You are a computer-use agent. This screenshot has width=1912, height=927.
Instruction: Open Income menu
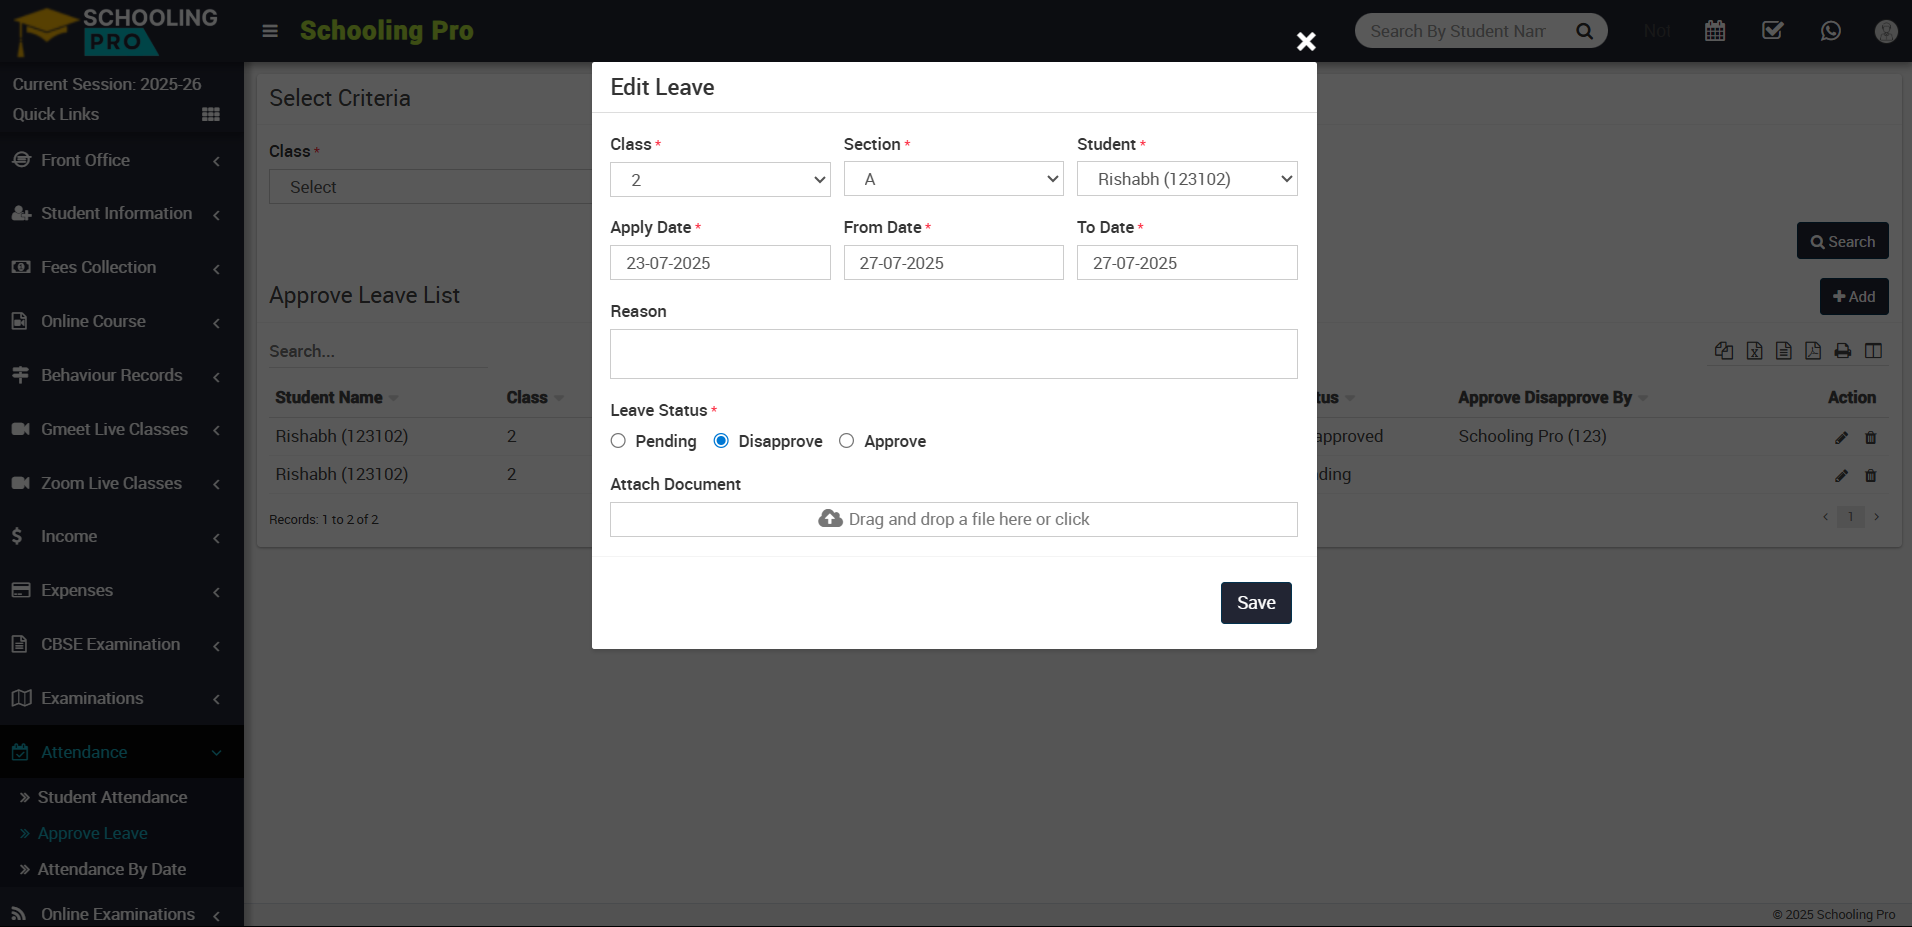click(122, 537)
